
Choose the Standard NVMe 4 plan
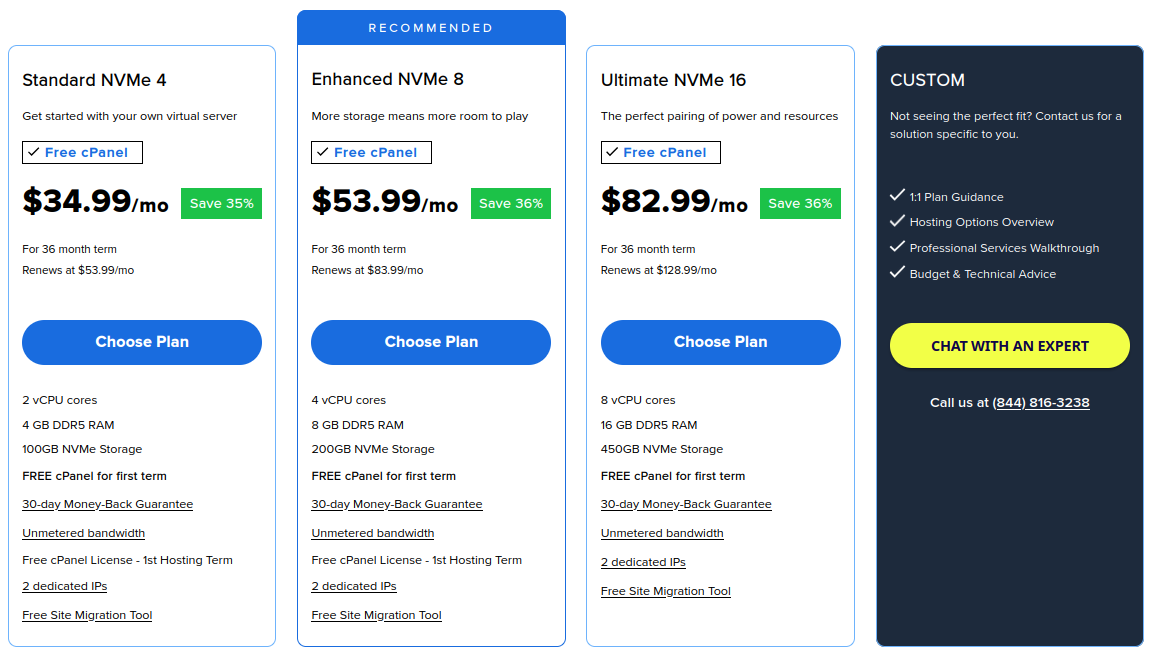(x=141, y=342)
